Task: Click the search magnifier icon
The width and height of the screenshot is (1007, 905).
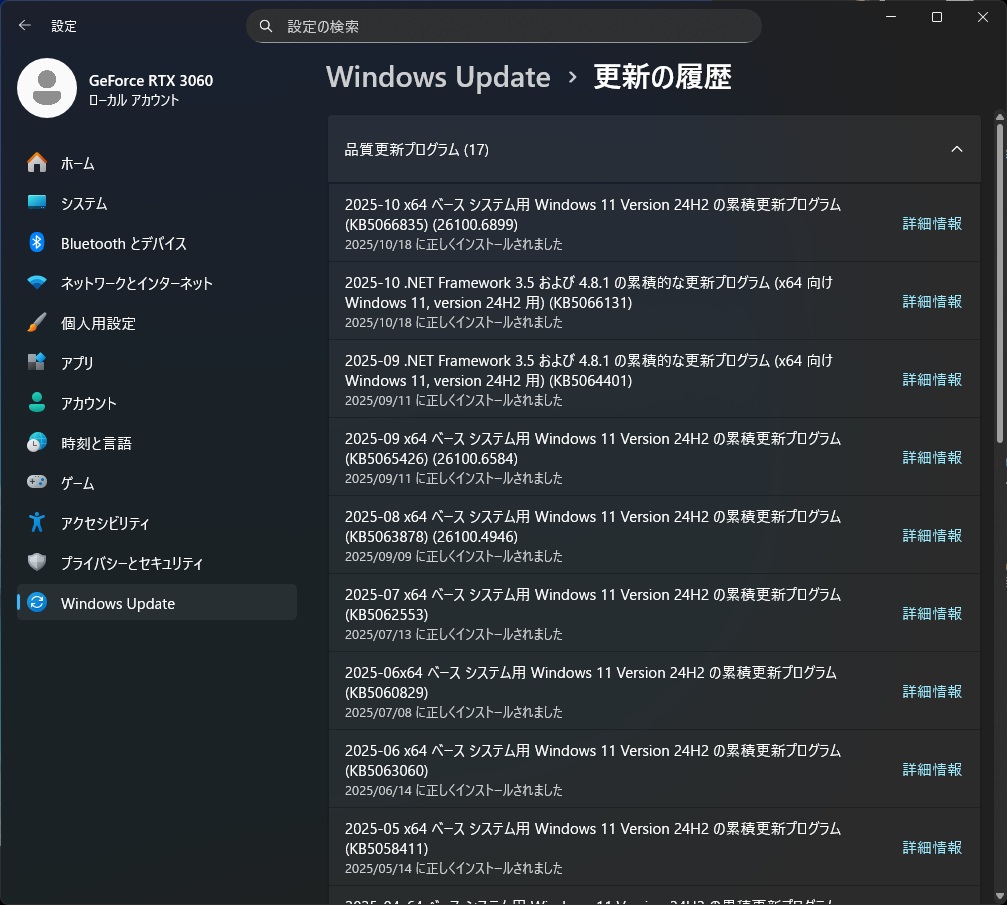Action: (x=265, y=26)
